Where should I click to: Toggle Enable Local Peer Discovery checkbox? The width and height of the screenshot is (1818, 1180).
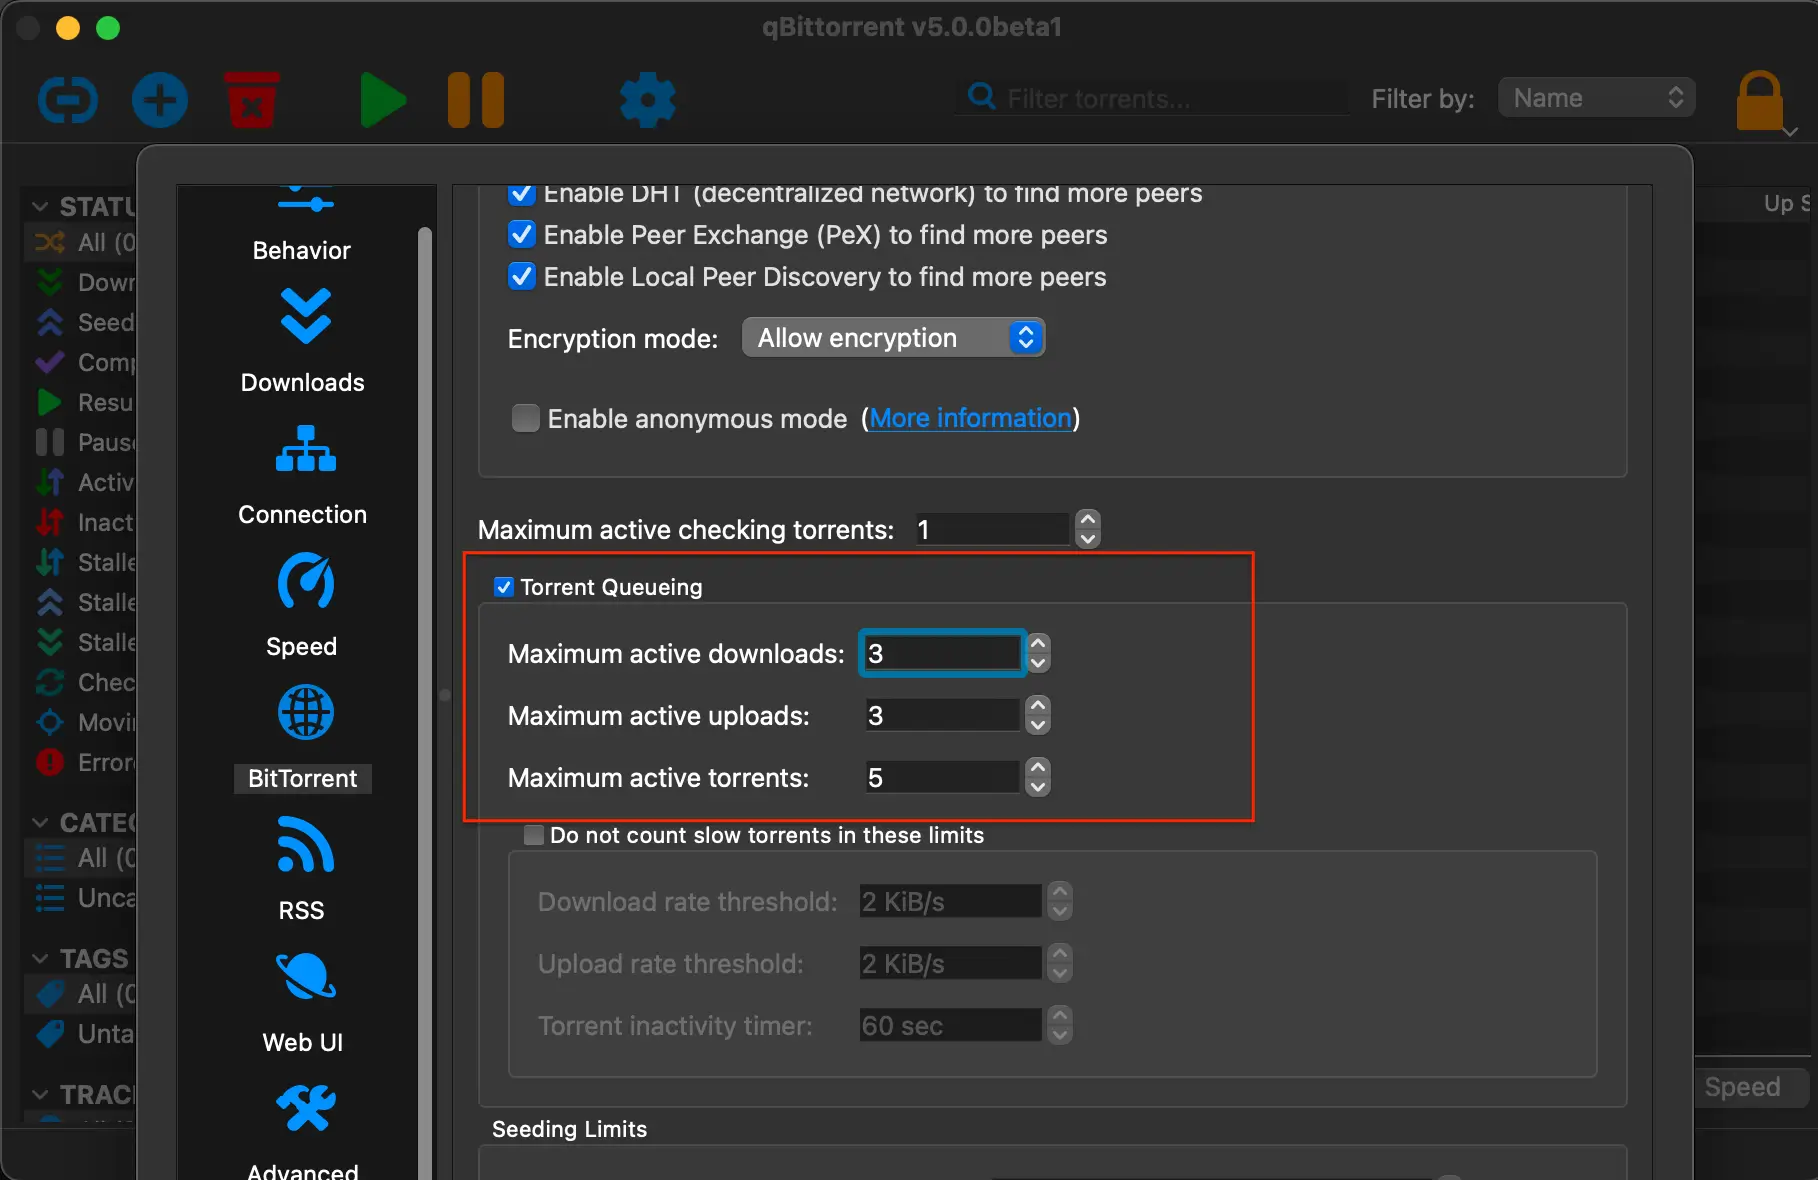pos(521,277)
